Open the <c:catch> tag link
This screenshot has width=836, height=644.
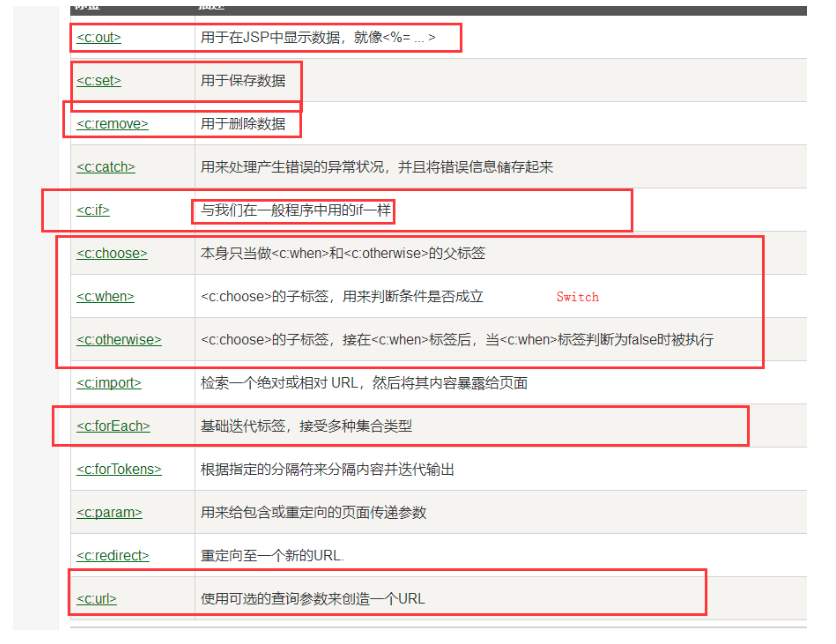coord(106,167)
